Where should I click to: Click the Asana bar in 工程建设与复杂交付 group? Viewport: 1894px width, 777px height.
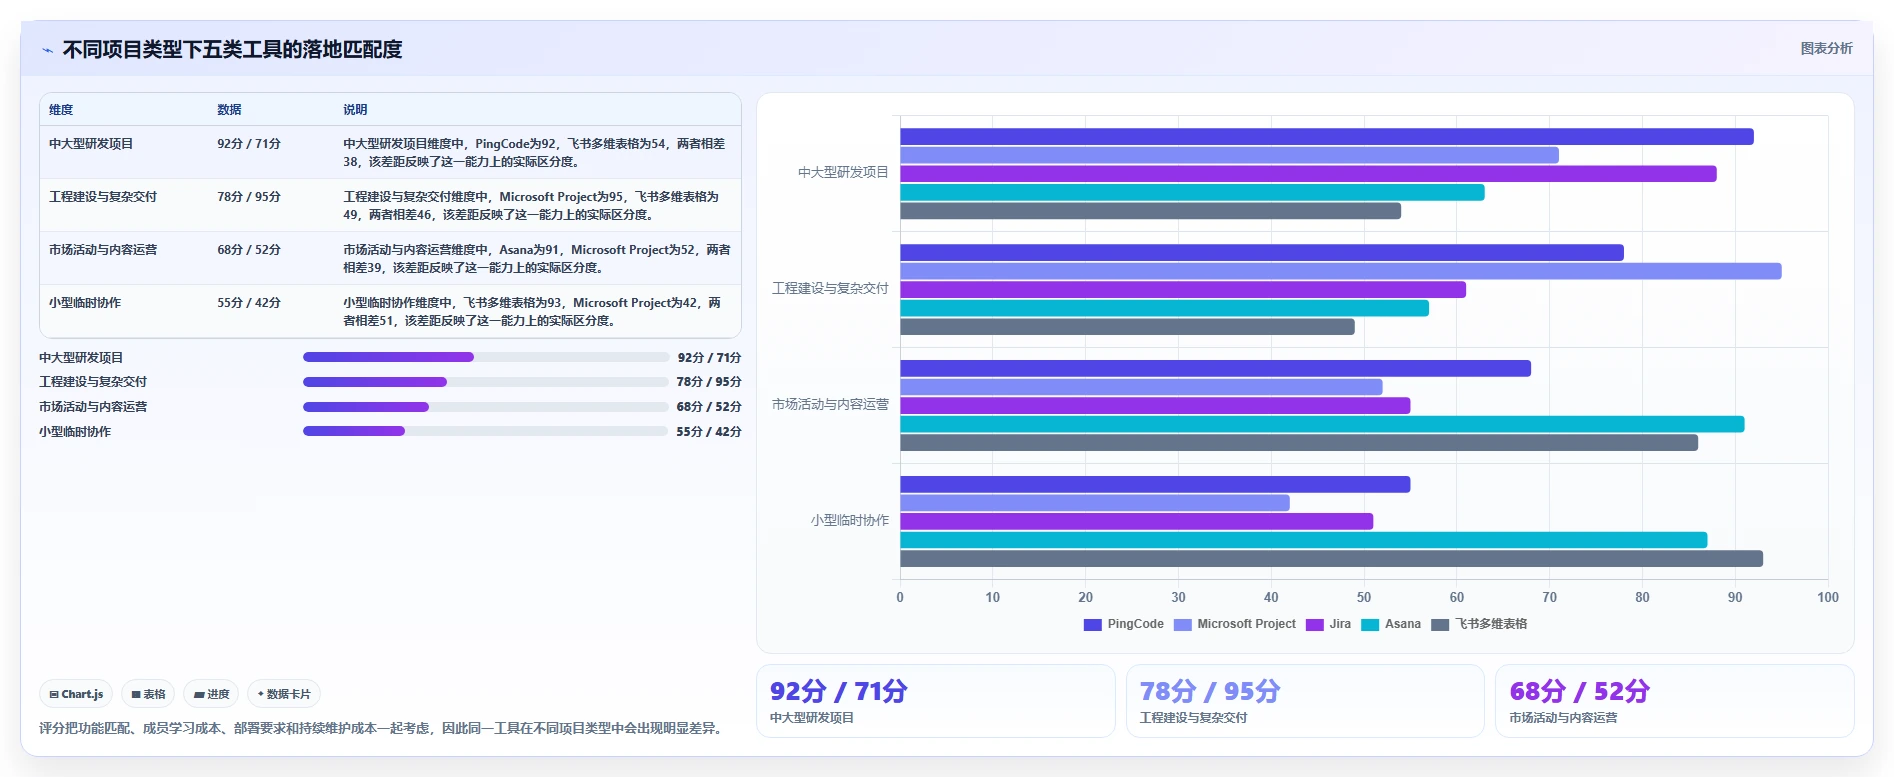click(1164, 308)
